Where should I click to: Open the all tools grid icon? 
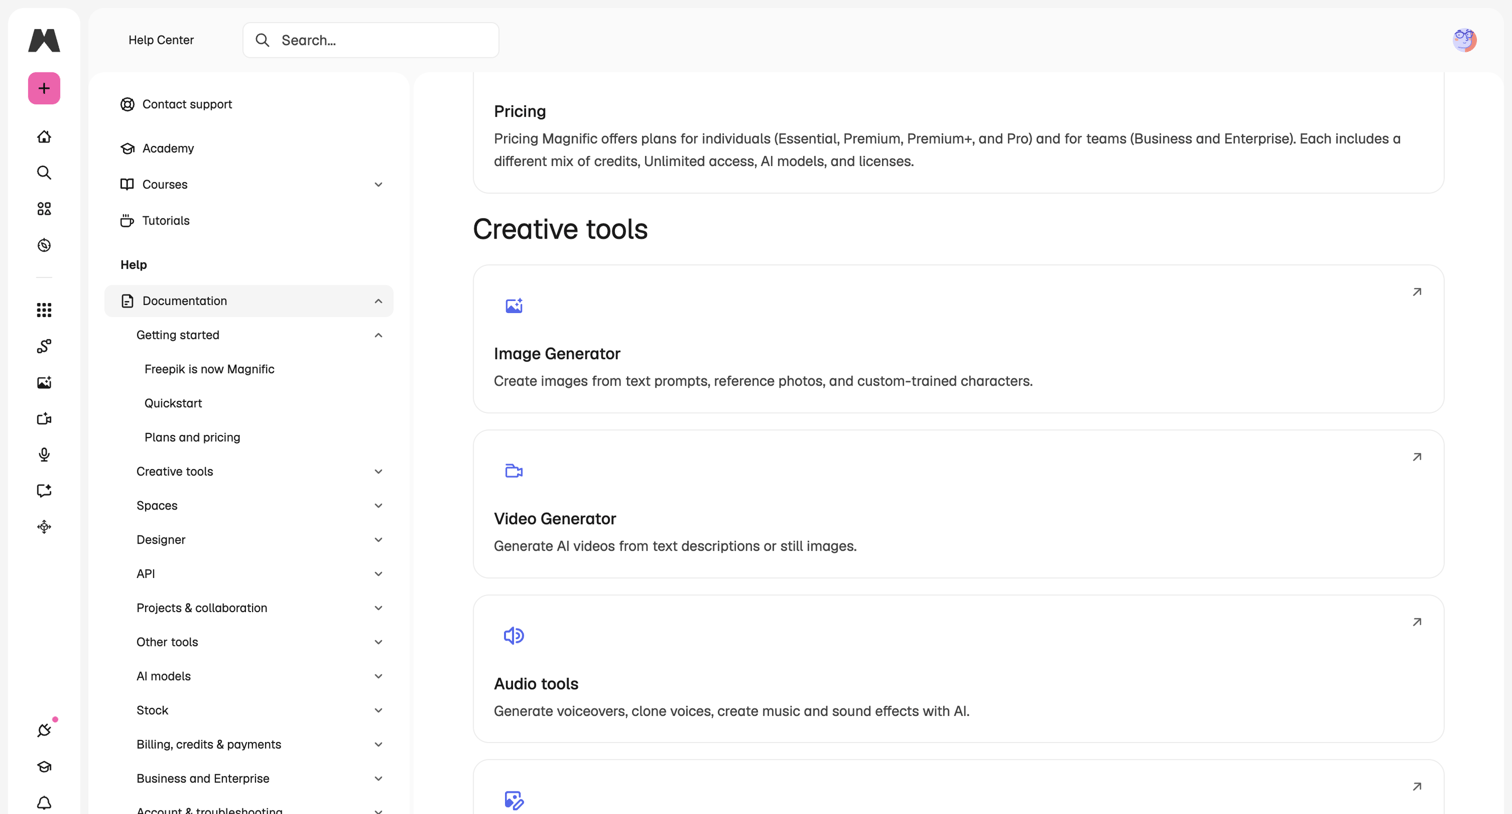pyautogui.click(x=44, y=310)
